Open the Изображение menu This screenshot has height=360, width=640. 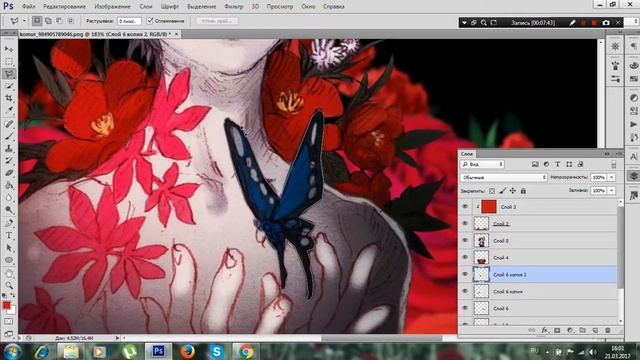click(112, 7)
